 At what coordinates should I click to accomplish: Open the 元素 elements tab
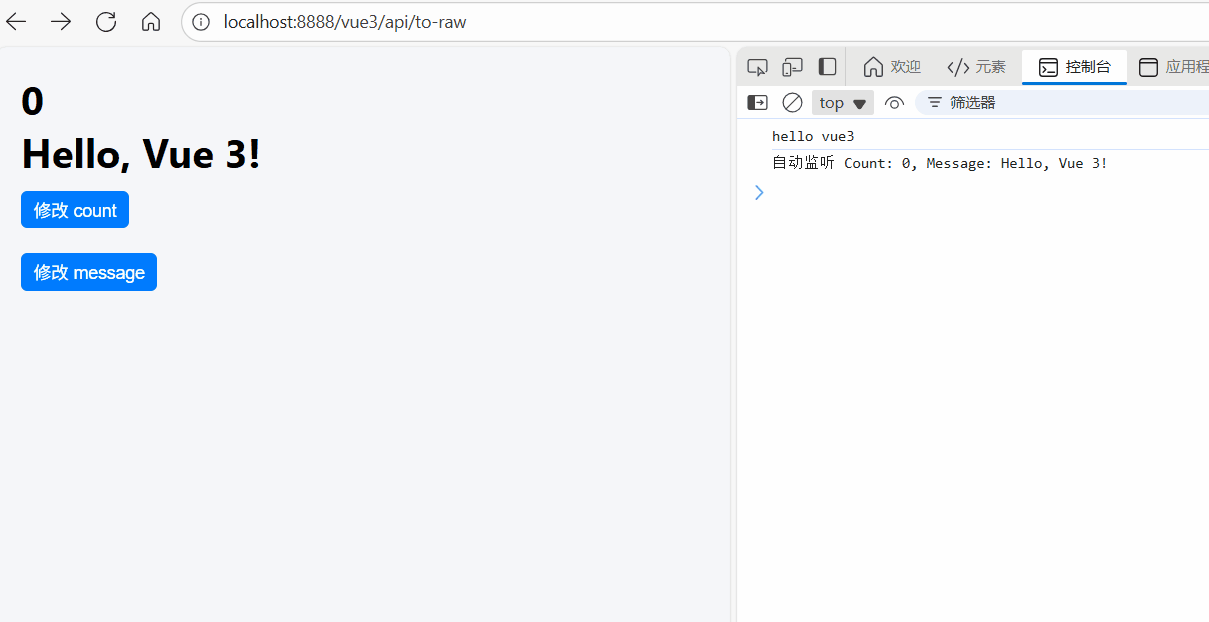tap(976, 67)
